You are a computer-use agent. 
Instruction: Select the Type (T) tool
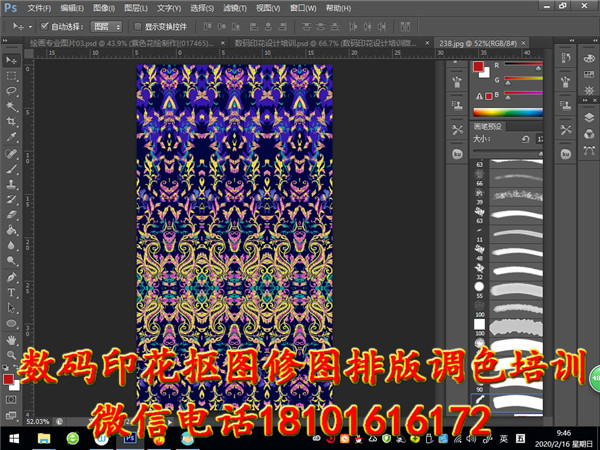[11, 292]
